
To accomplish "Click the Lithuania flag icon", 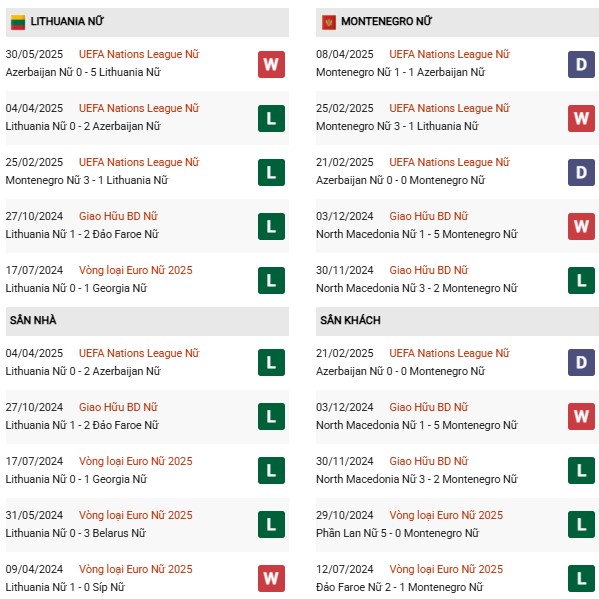I will (x=18, y=22).
